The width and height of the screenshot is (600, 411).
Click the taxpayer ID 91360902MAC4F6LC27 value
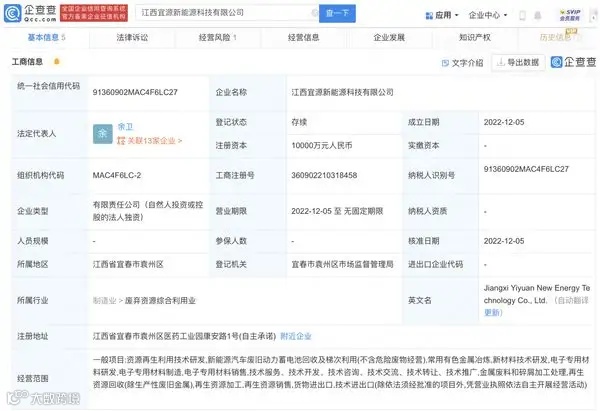click(526, 169)
